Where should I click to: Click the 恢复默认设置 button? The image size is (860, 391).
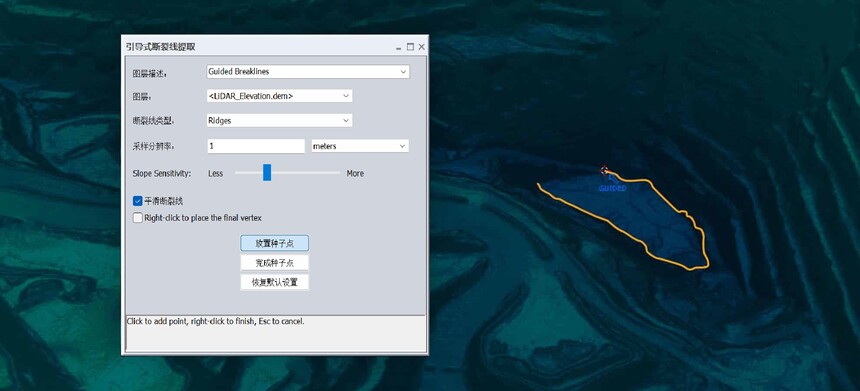[x=274, y=282]
